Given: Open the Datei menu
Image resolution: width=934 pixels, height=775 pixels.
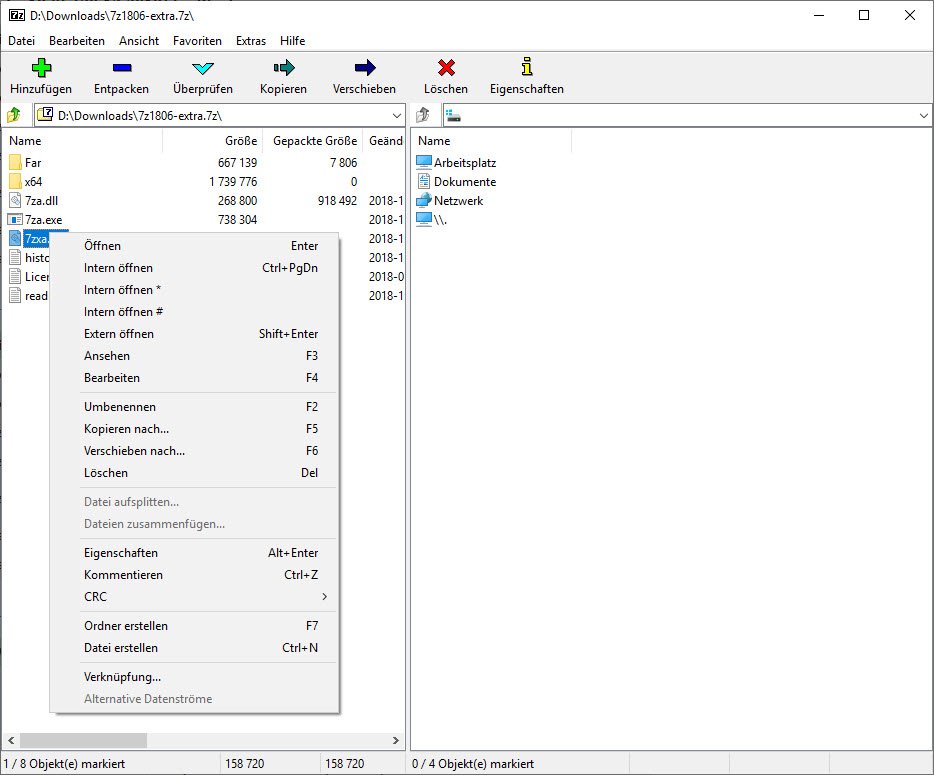Looking at the screenshot, I should click(x=21, y=41).
